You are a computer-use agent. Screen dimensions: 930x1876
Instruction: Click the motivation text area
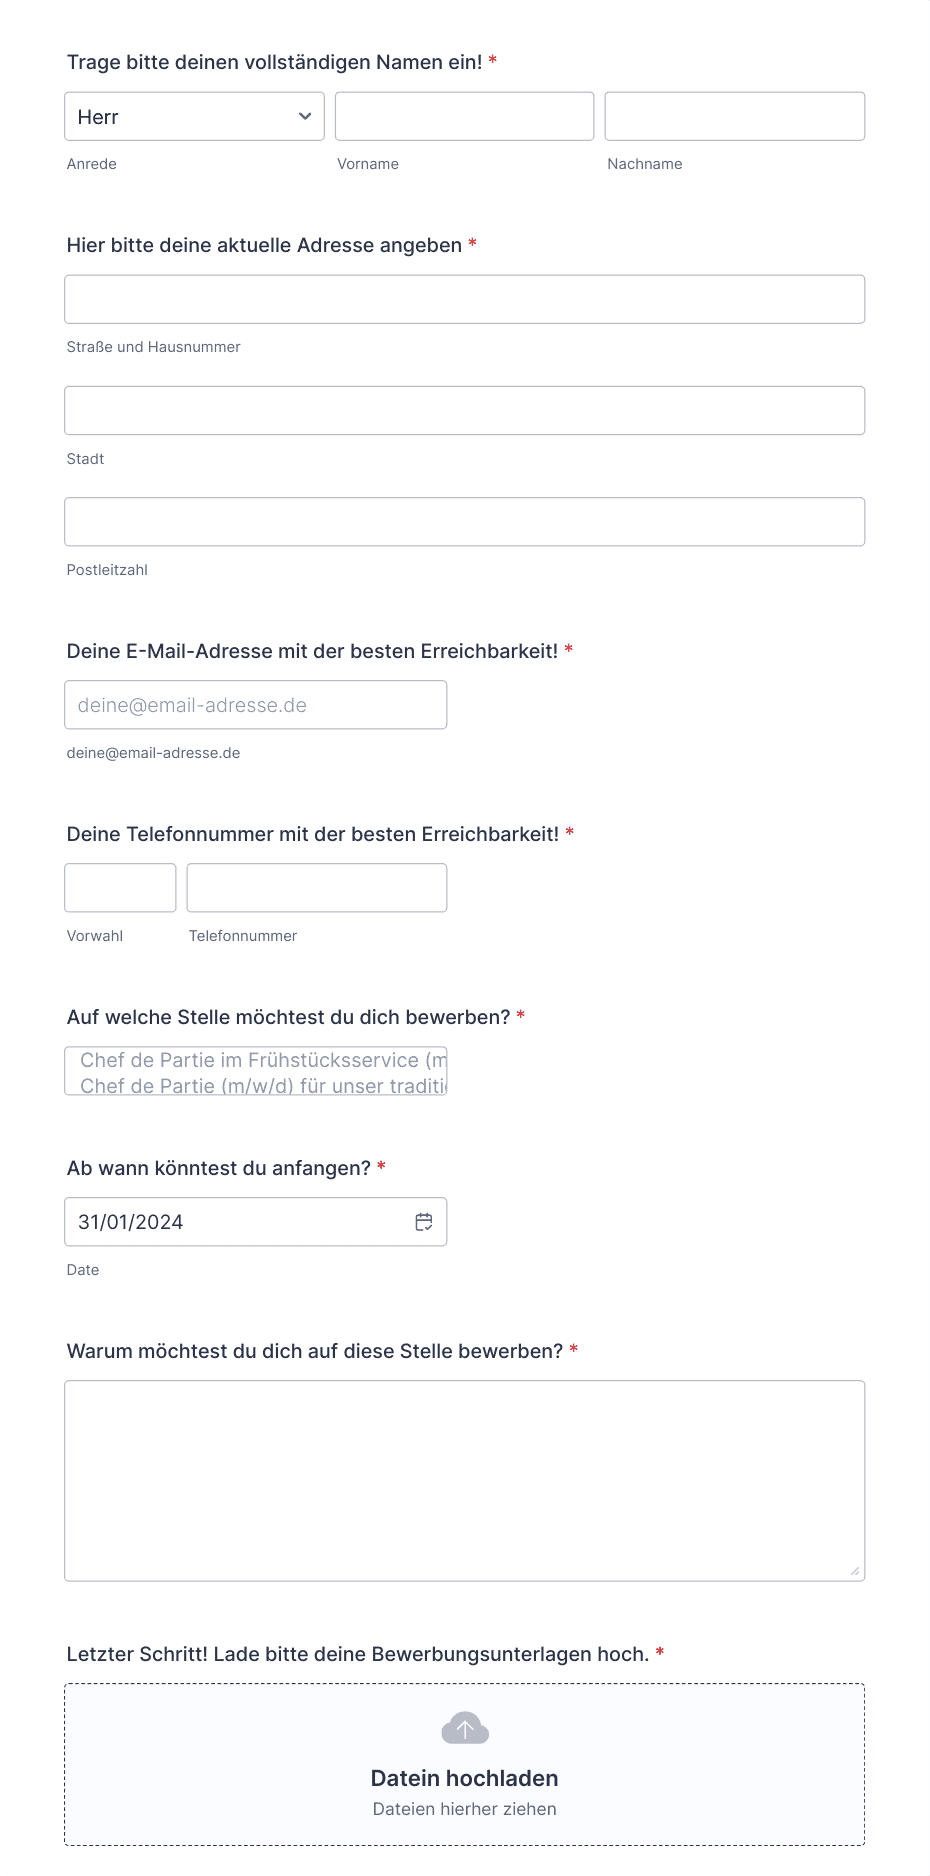coord(465,1481)
